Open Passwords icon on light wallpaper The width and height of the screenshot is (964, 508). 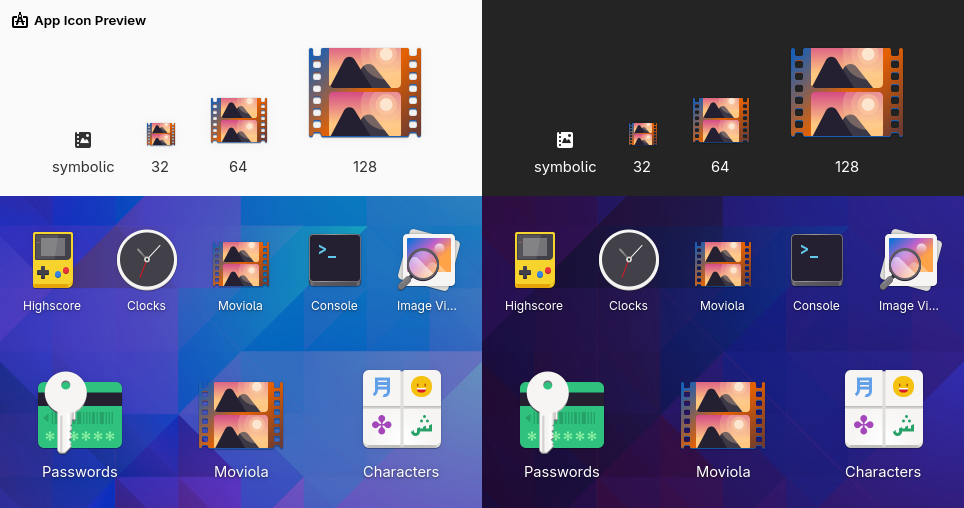tap(80, 412)
